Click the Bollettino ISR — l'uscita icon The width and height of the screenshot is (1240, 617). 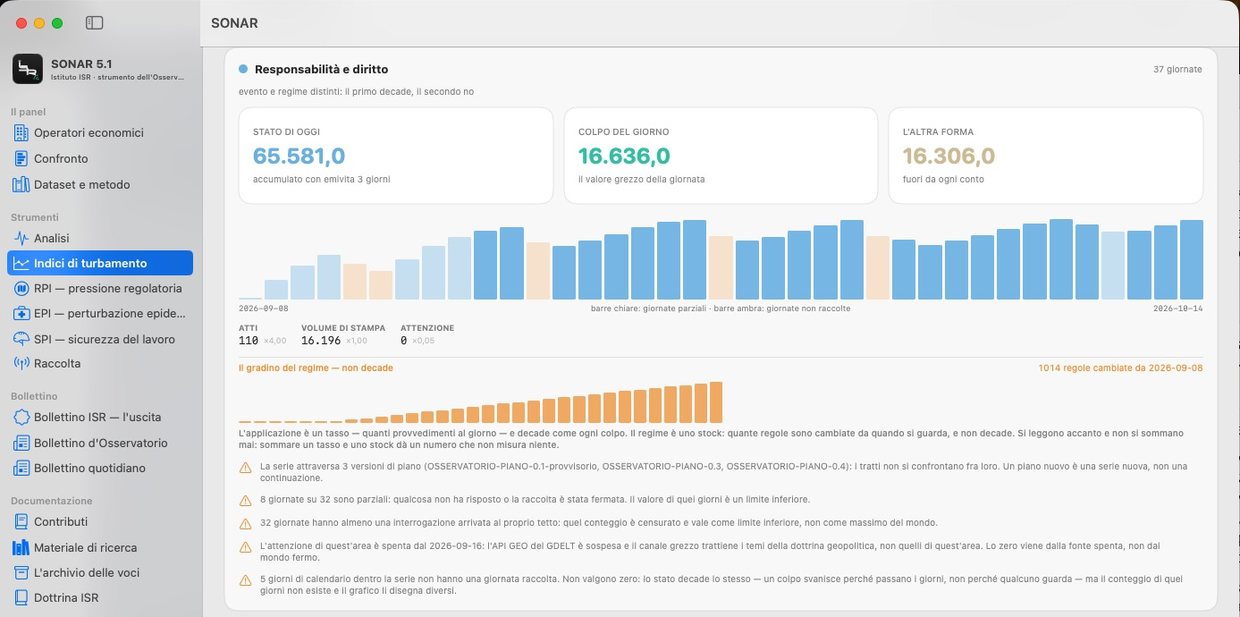(22, 417)
